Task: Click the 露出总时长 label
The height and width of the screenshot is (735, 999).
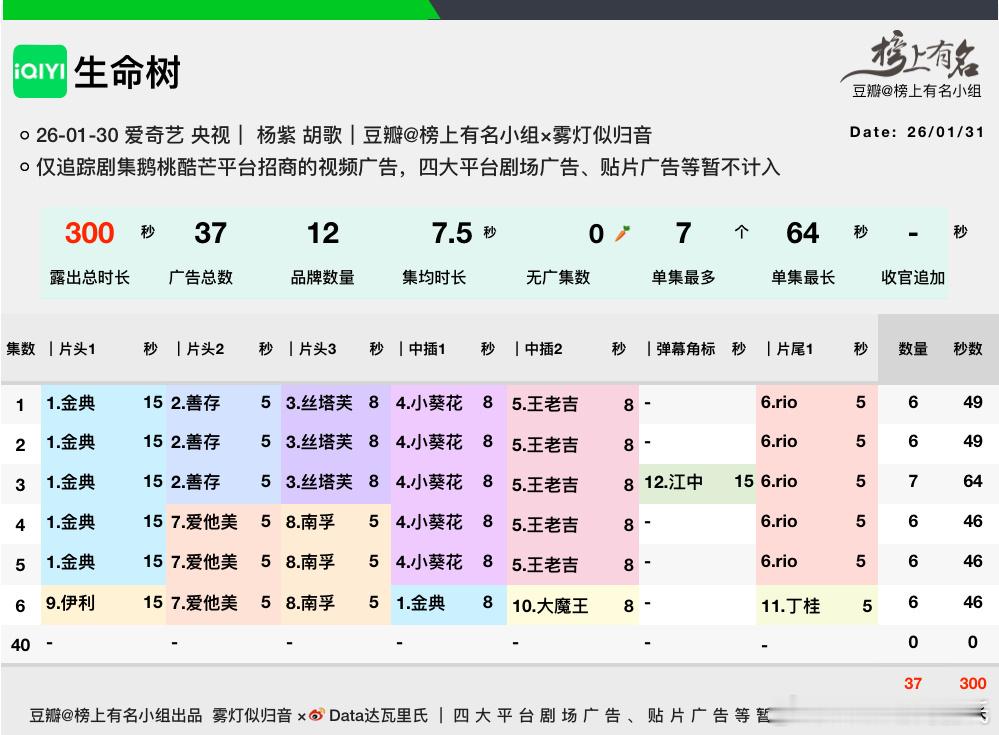Action: coord(89,278)
